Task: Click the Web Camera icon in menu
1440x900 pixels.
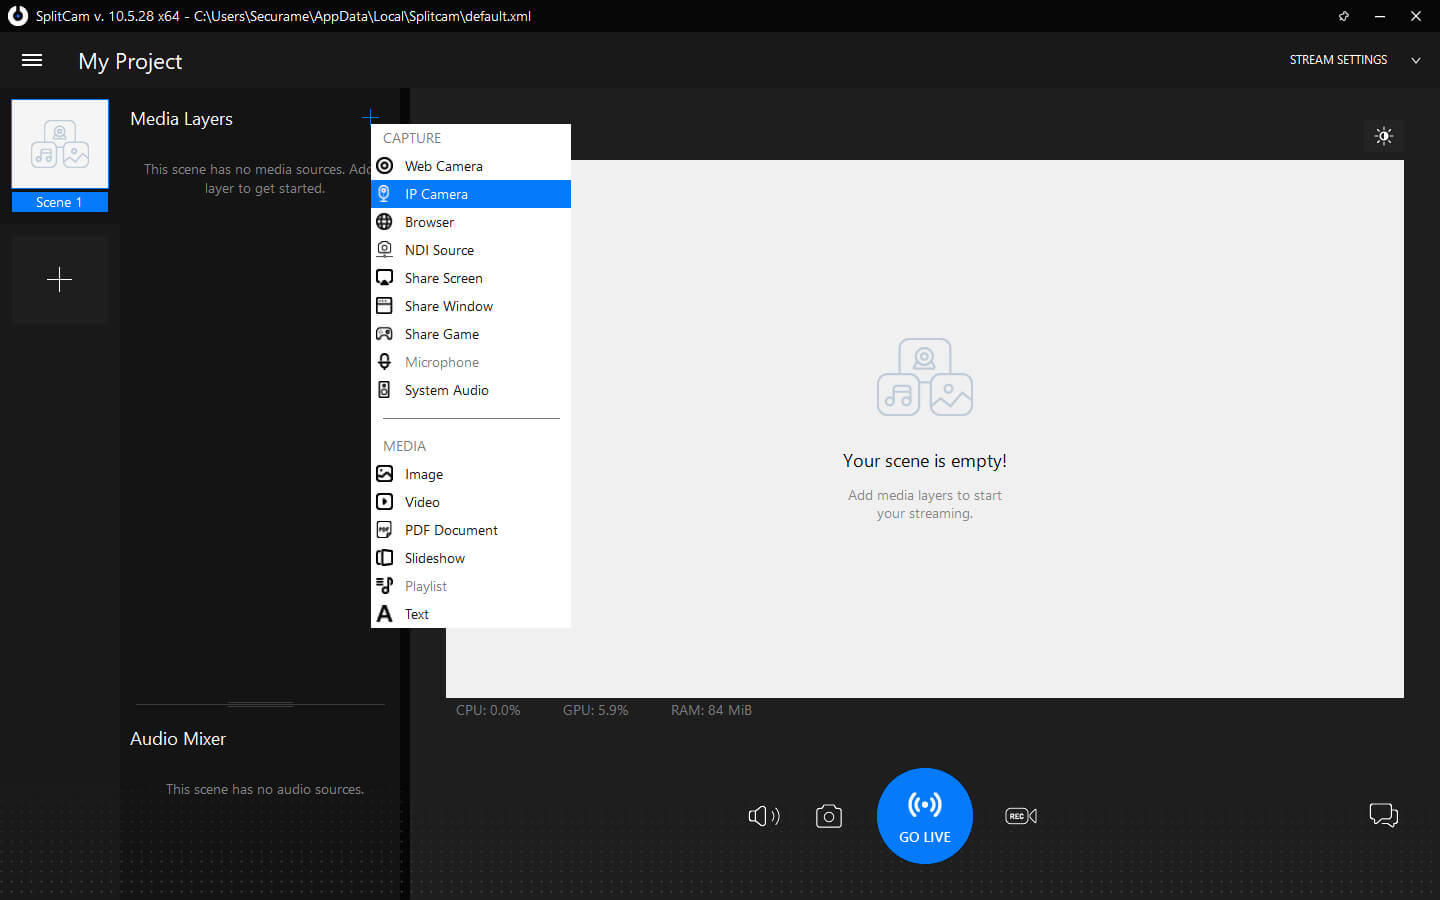Action: point(384,166)
